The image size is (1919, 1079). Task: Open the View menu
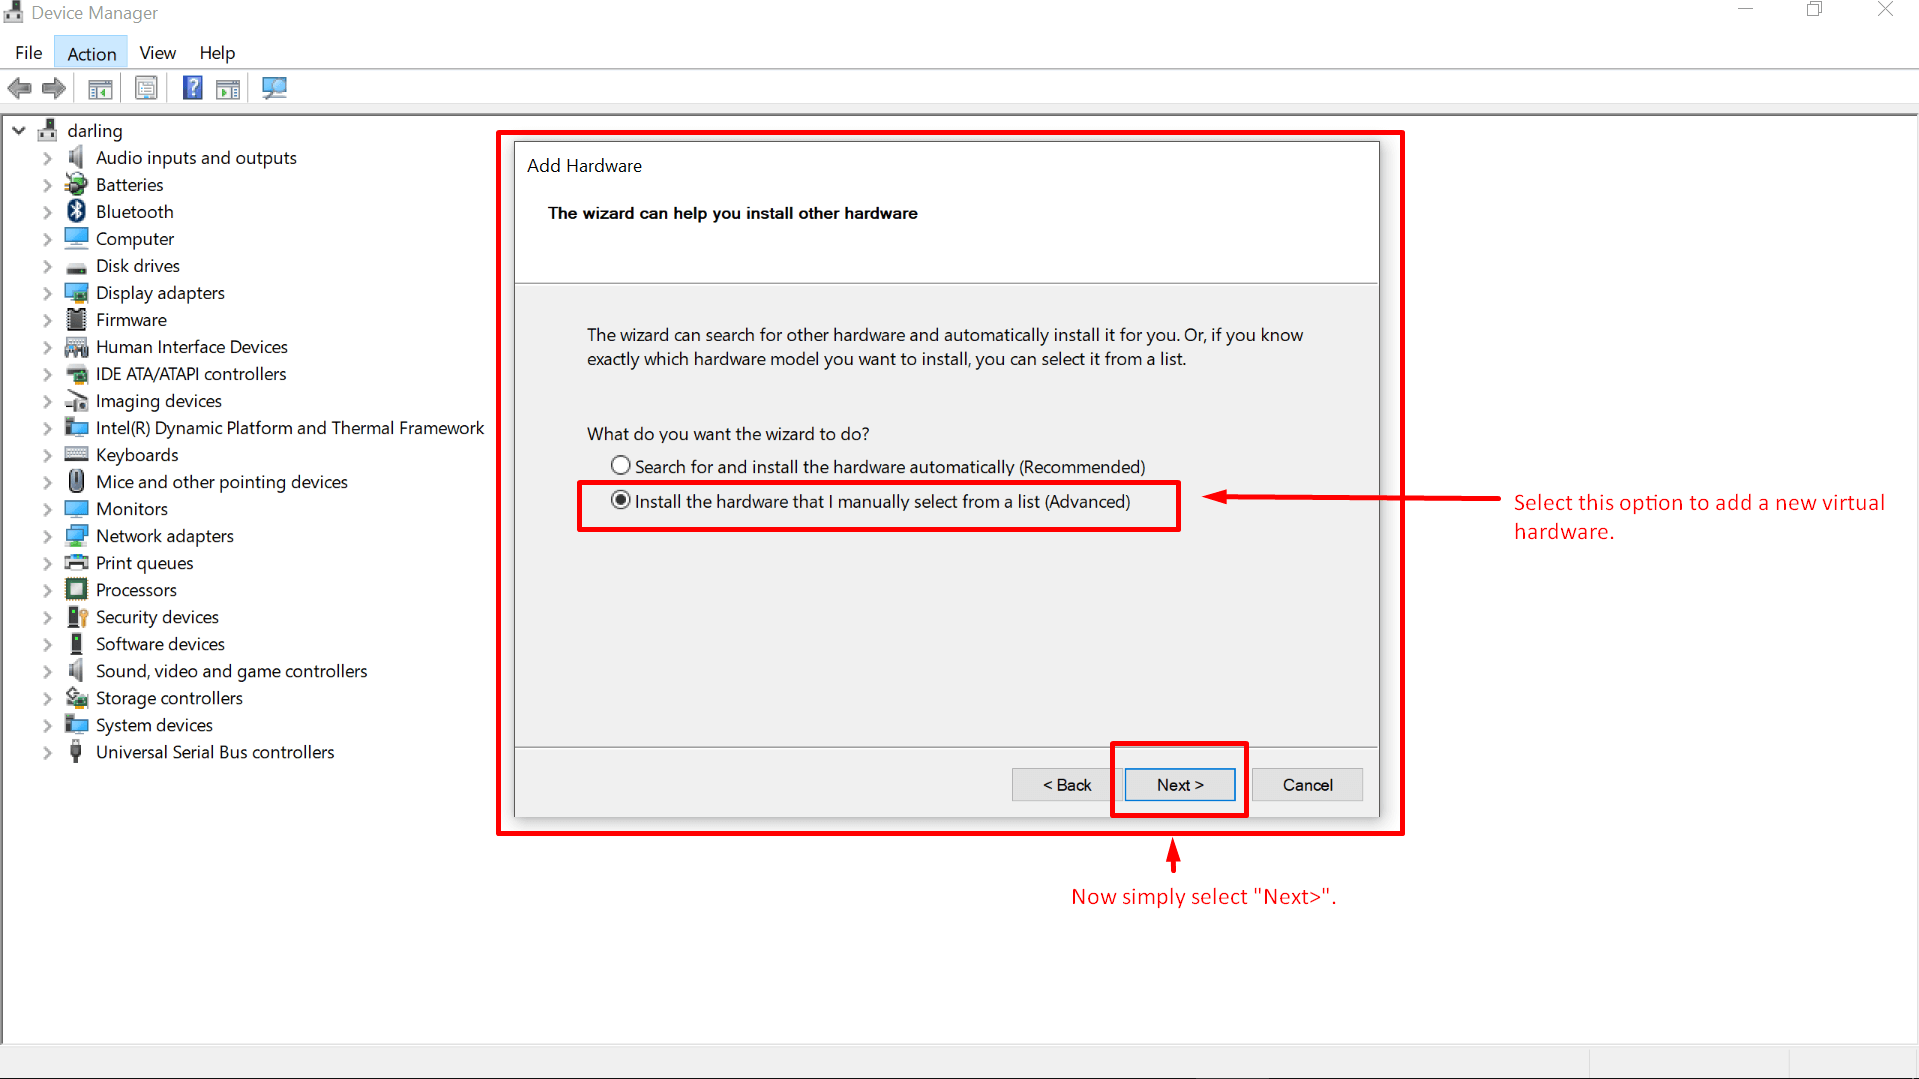point(157,53)
